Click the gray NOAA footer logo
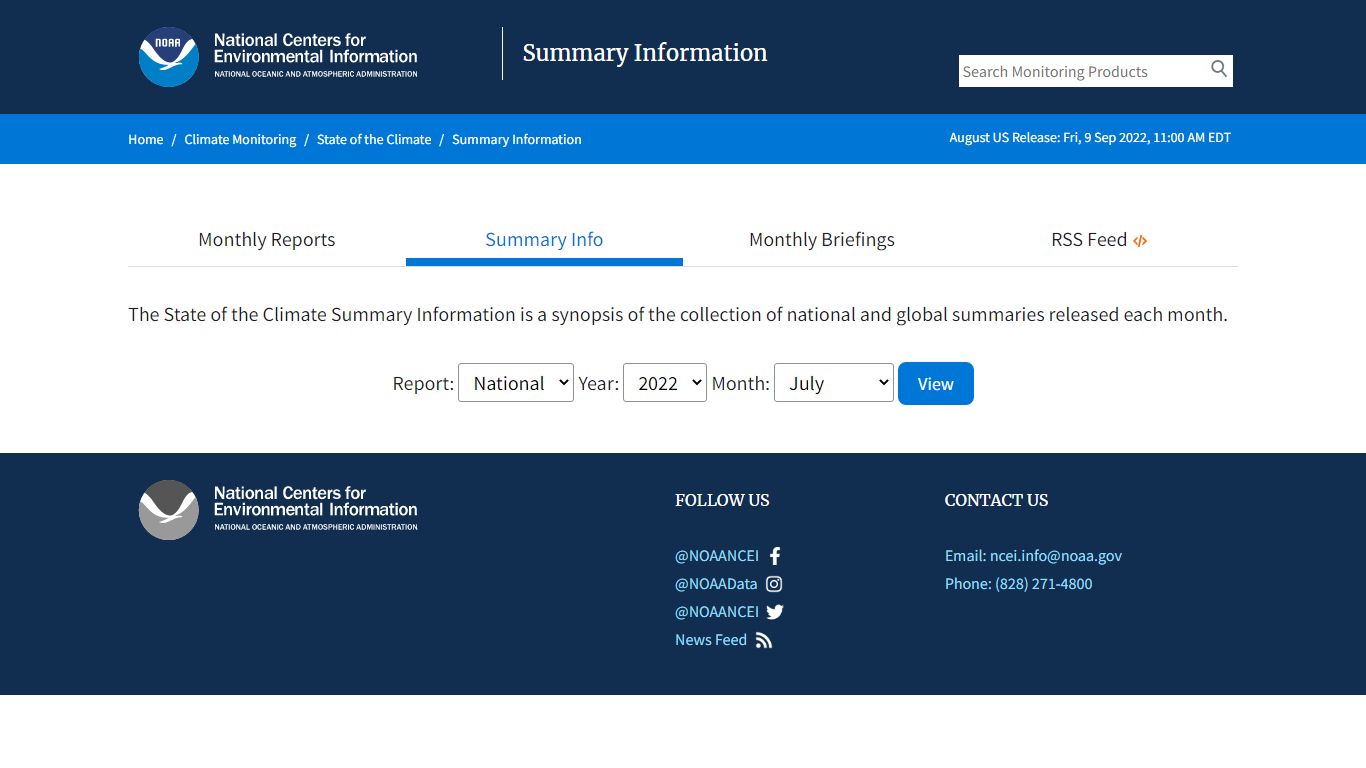This screenshot has height=768, width=1366. point(169,510)
